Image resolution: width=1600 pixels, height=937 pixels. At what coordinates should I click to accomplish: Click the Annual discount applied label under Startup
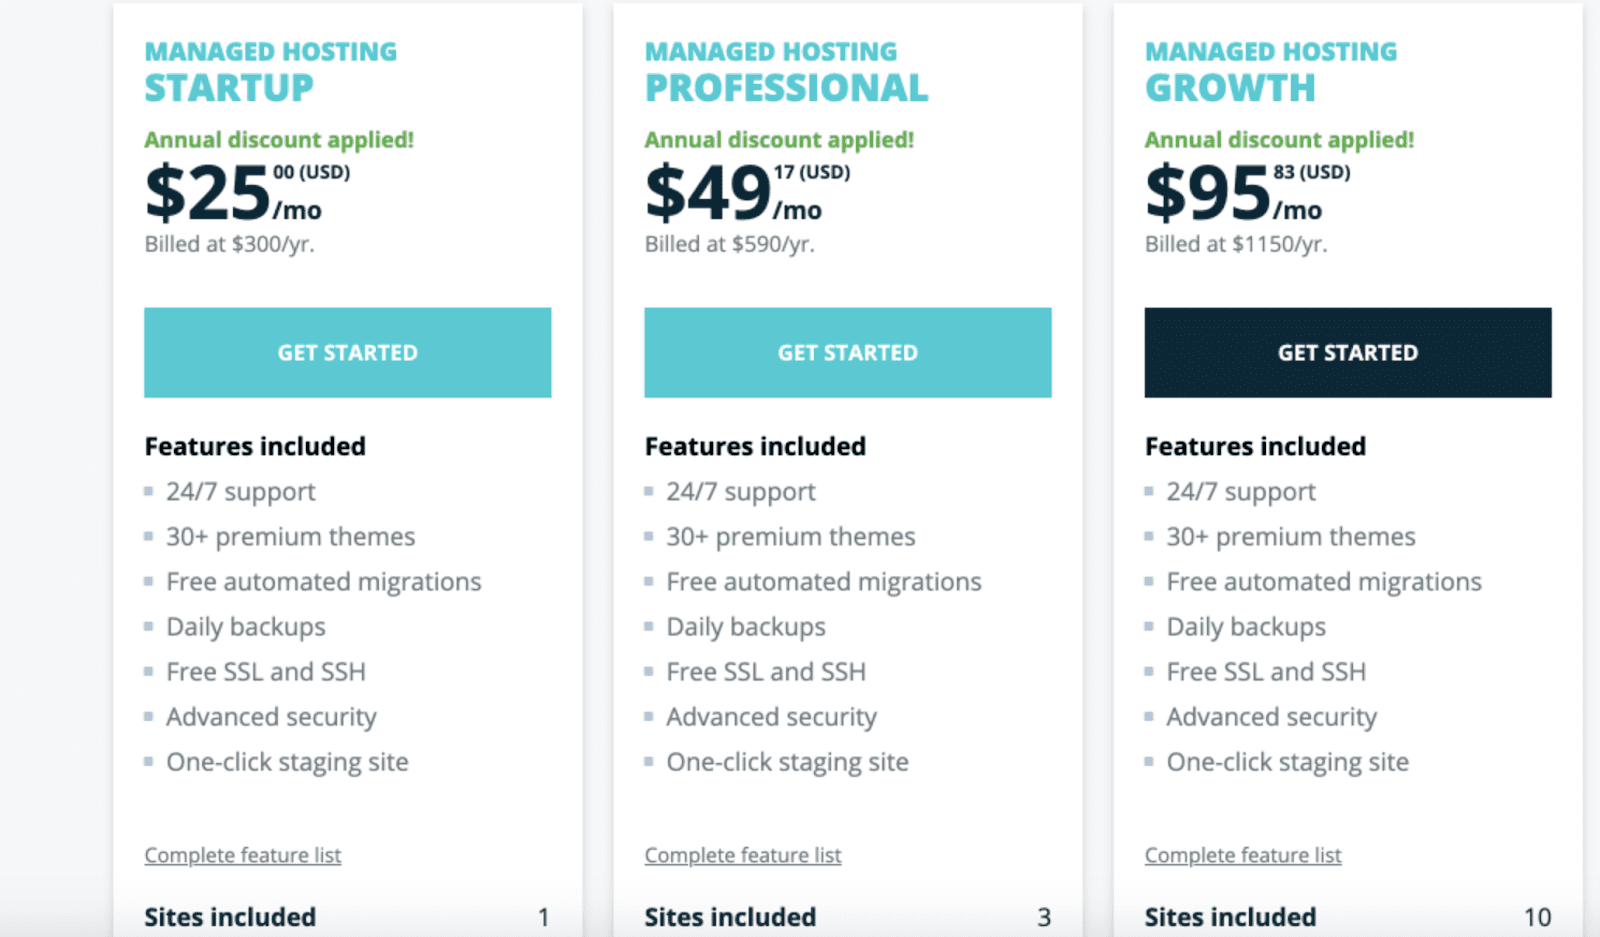280,139
